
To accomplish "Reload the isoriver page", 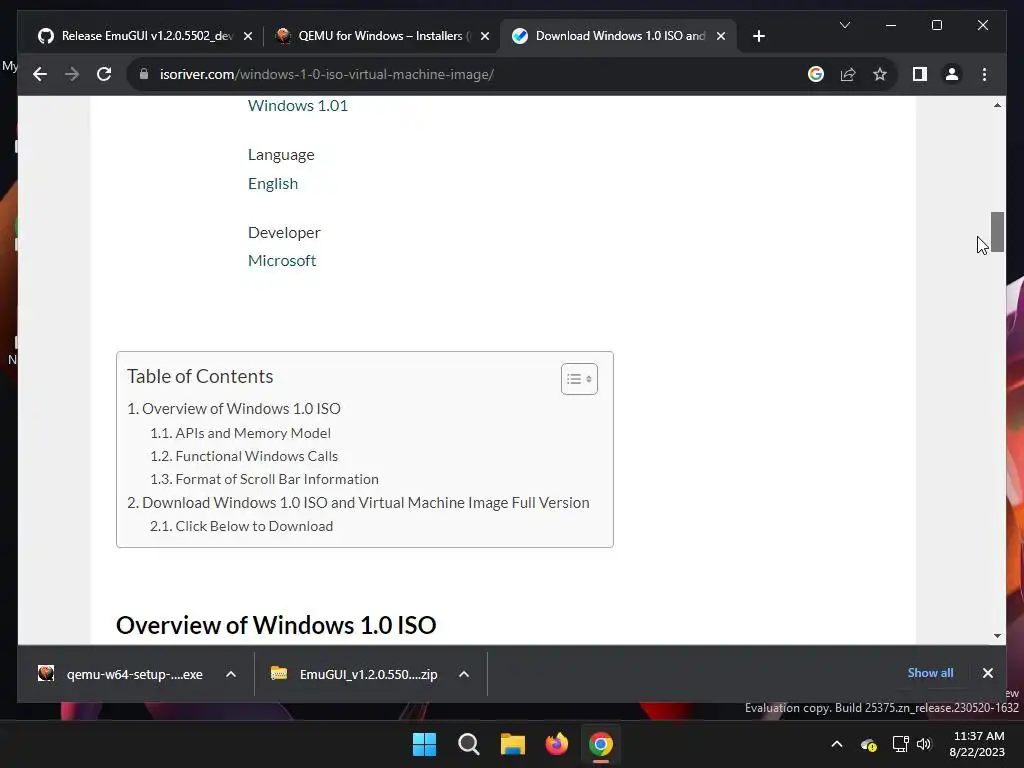I will [x=104, y=74].
